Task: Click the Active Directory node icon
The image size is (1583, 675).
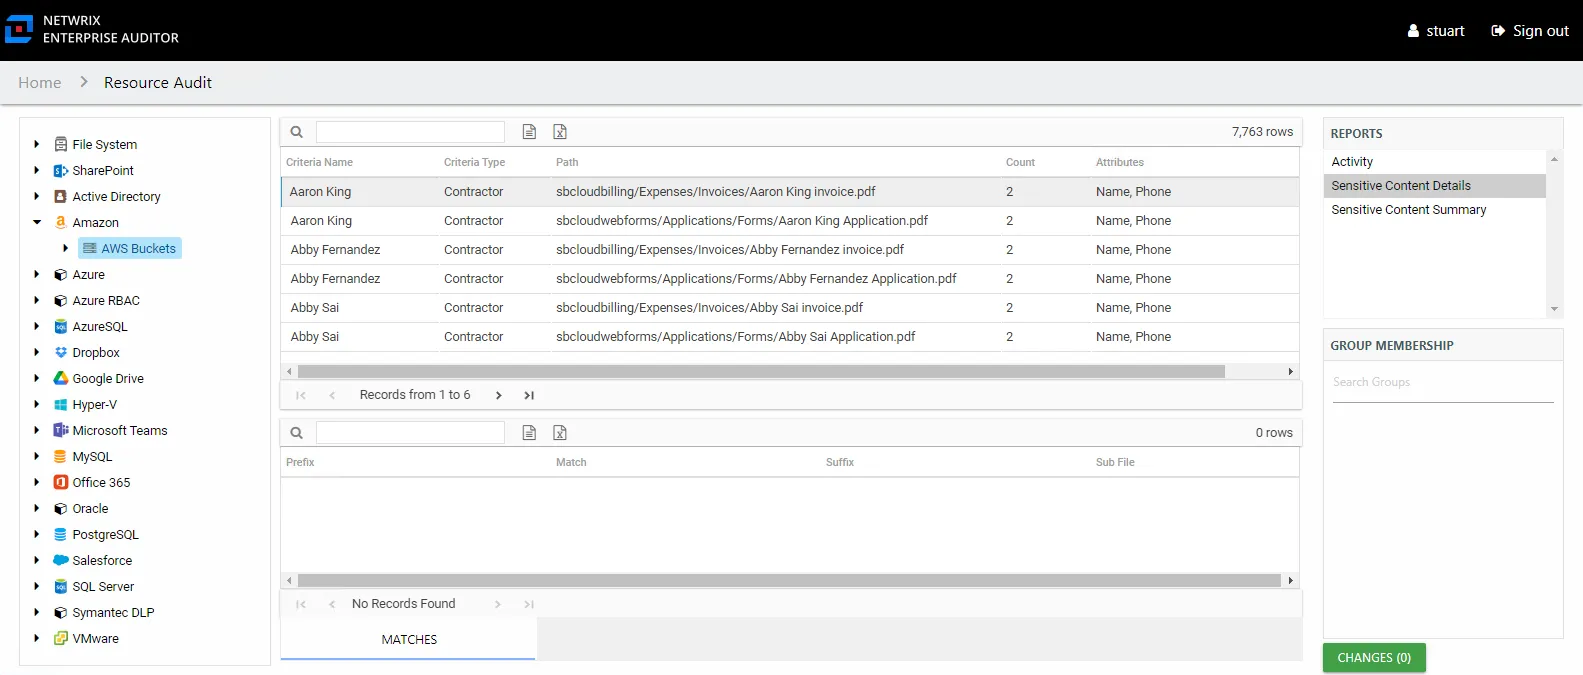Action: 61,196
